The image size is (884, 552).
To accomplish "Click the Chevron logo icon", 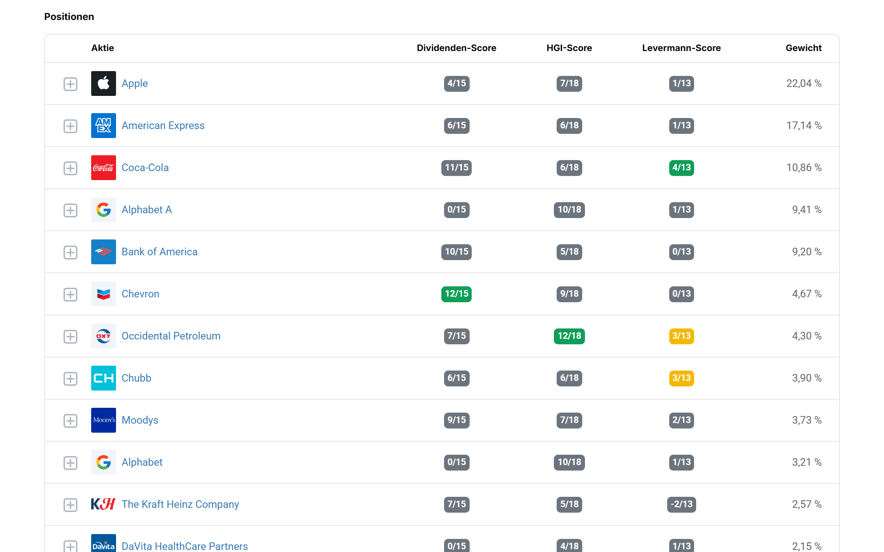I will tap(103, 294).
